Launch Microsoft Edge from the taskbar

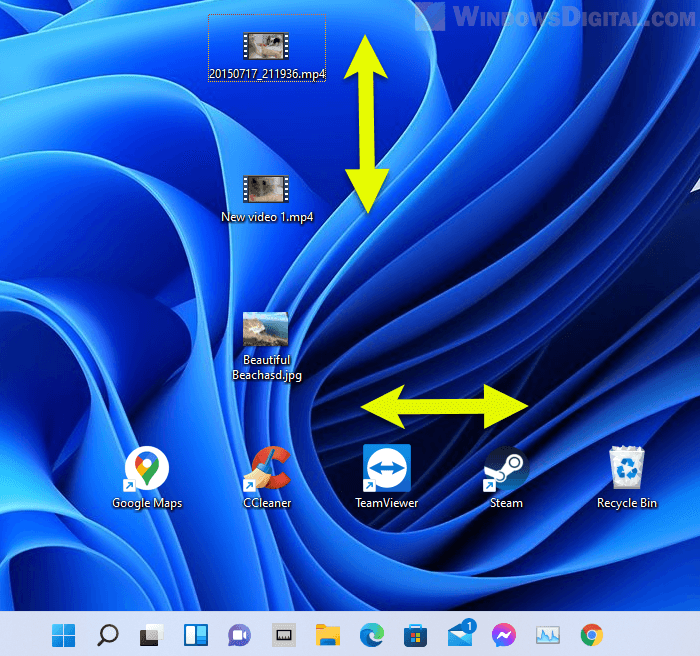point(371,635)
